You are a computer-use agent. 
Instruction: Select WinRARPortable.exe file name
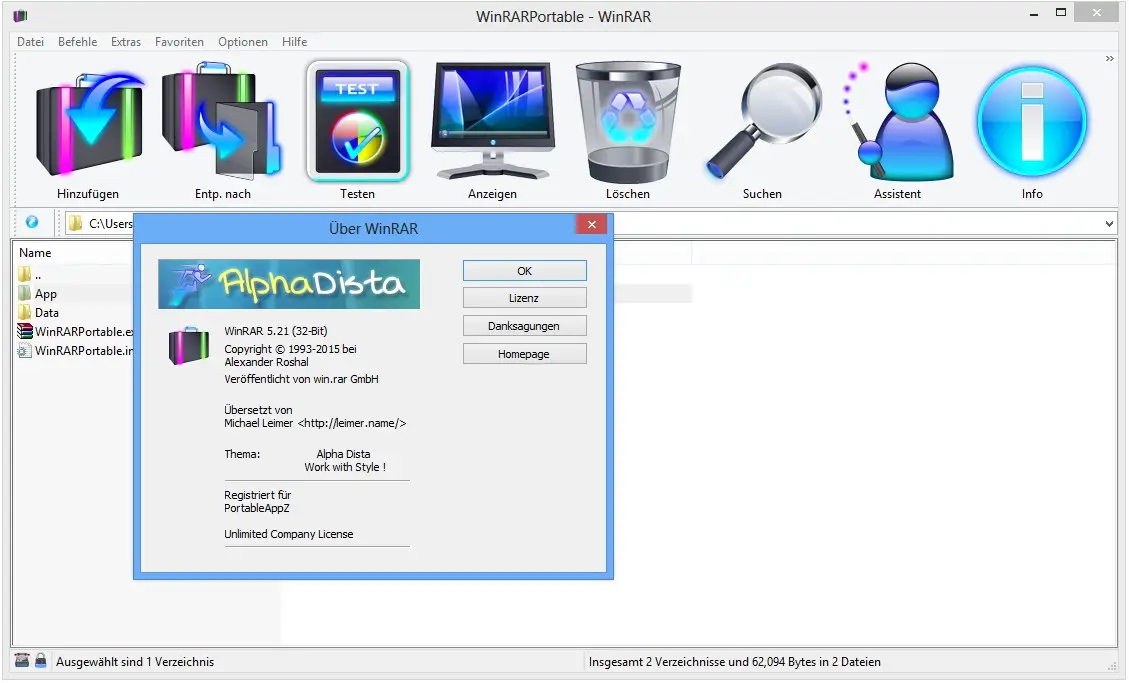(x=84, y=332)
